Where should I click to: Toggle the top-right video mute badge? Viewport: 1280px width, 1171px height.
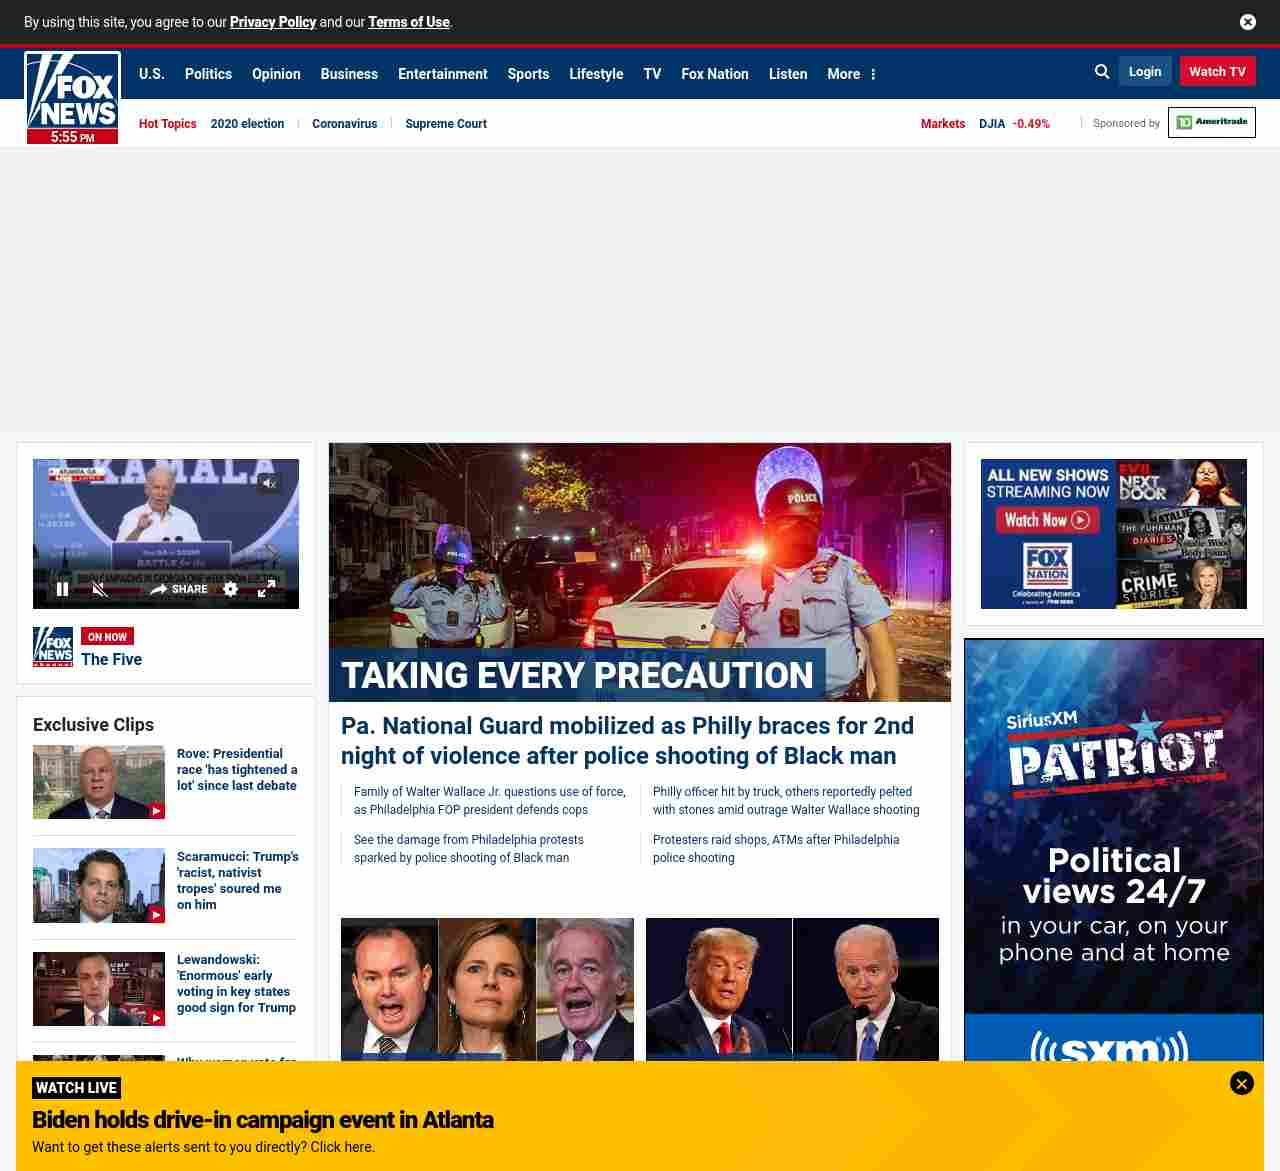268,484
